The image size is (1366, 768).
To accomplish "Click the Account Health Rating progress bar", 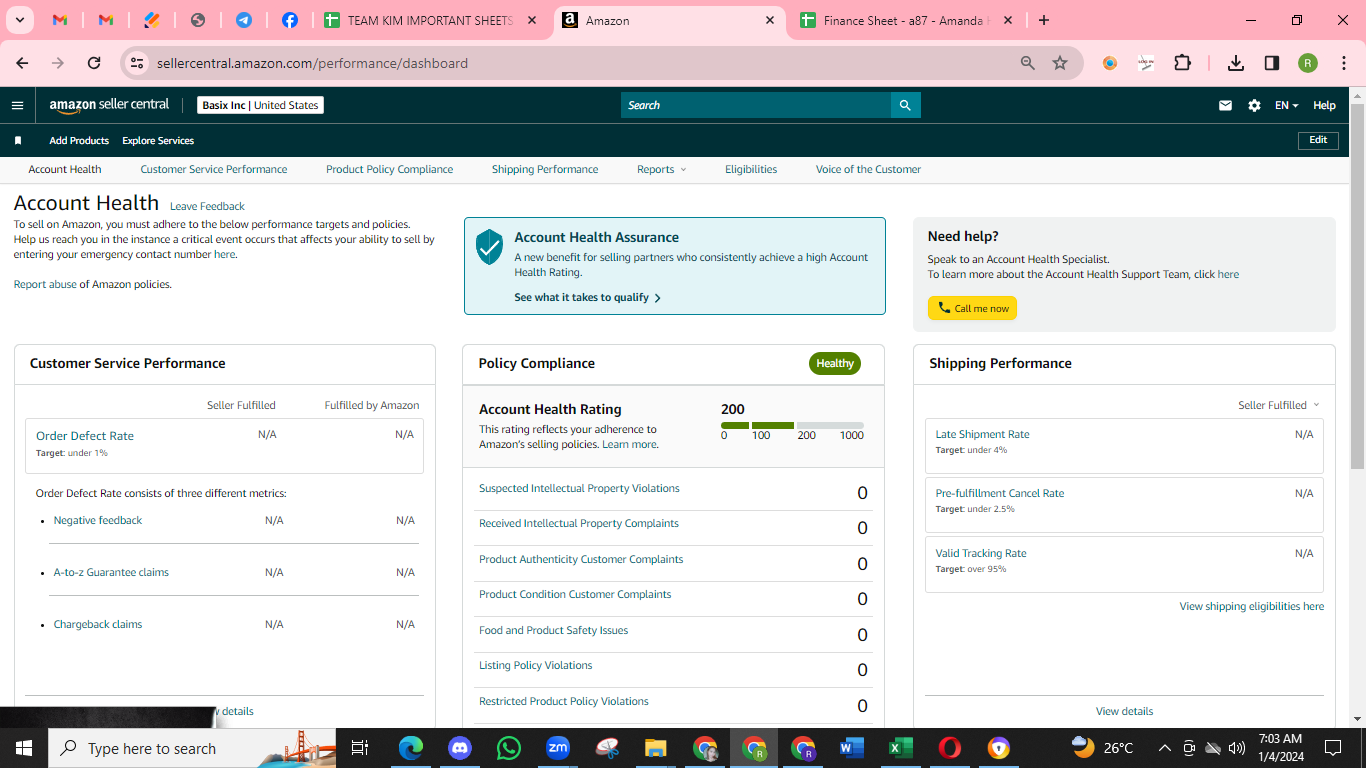I will pos(792,425).
